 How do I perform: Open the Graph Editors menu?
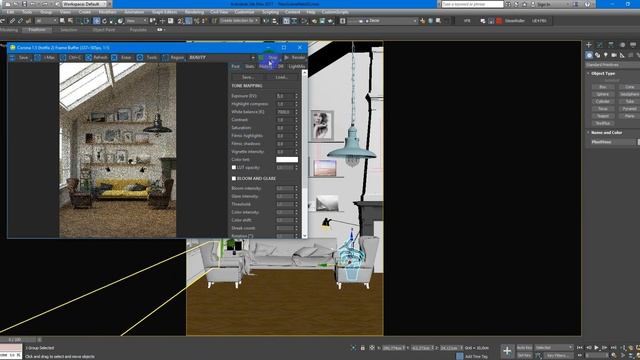click(x=164, y=12)
